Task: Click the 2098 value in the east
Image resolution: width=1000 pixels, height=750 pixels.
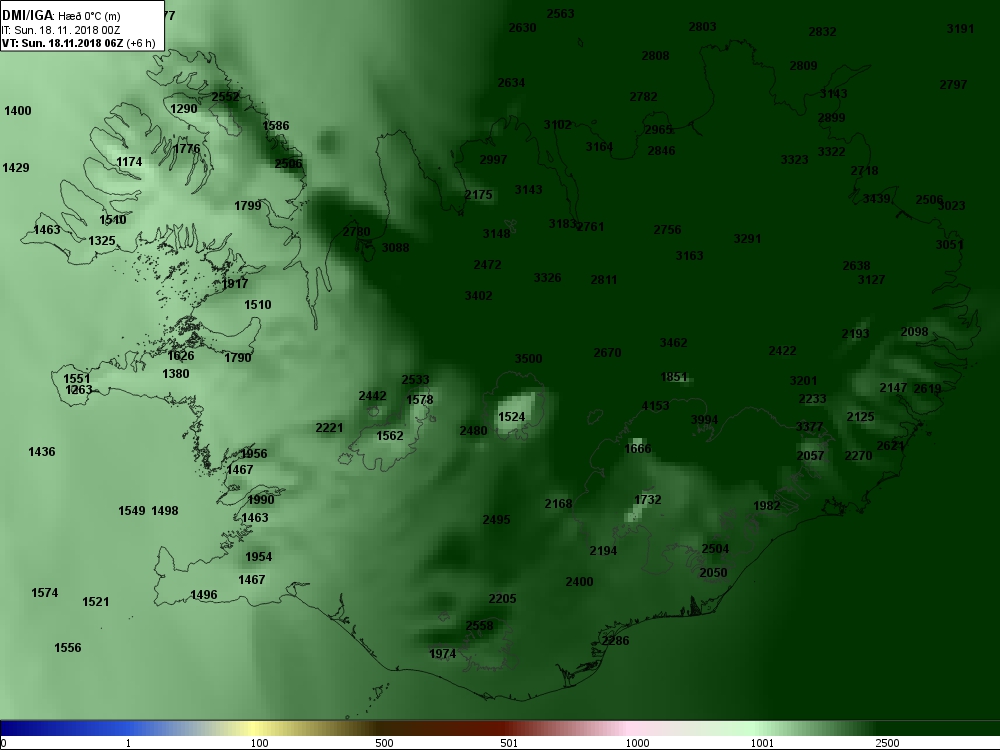Action: pyautogui.click(x=914, y=332)
